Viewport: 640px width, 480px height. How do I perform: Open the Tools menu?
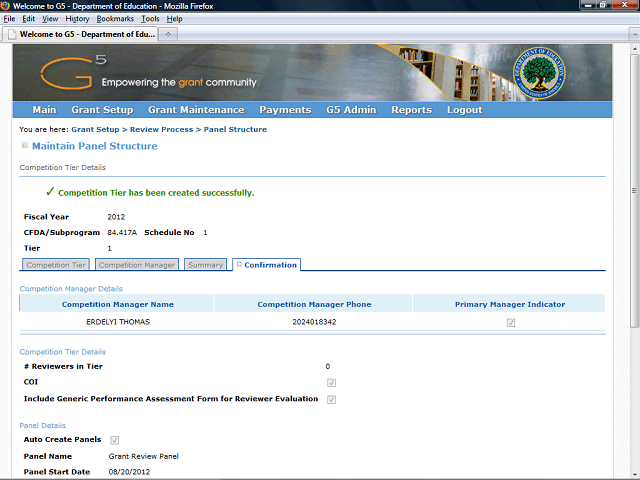coord(150,19)
